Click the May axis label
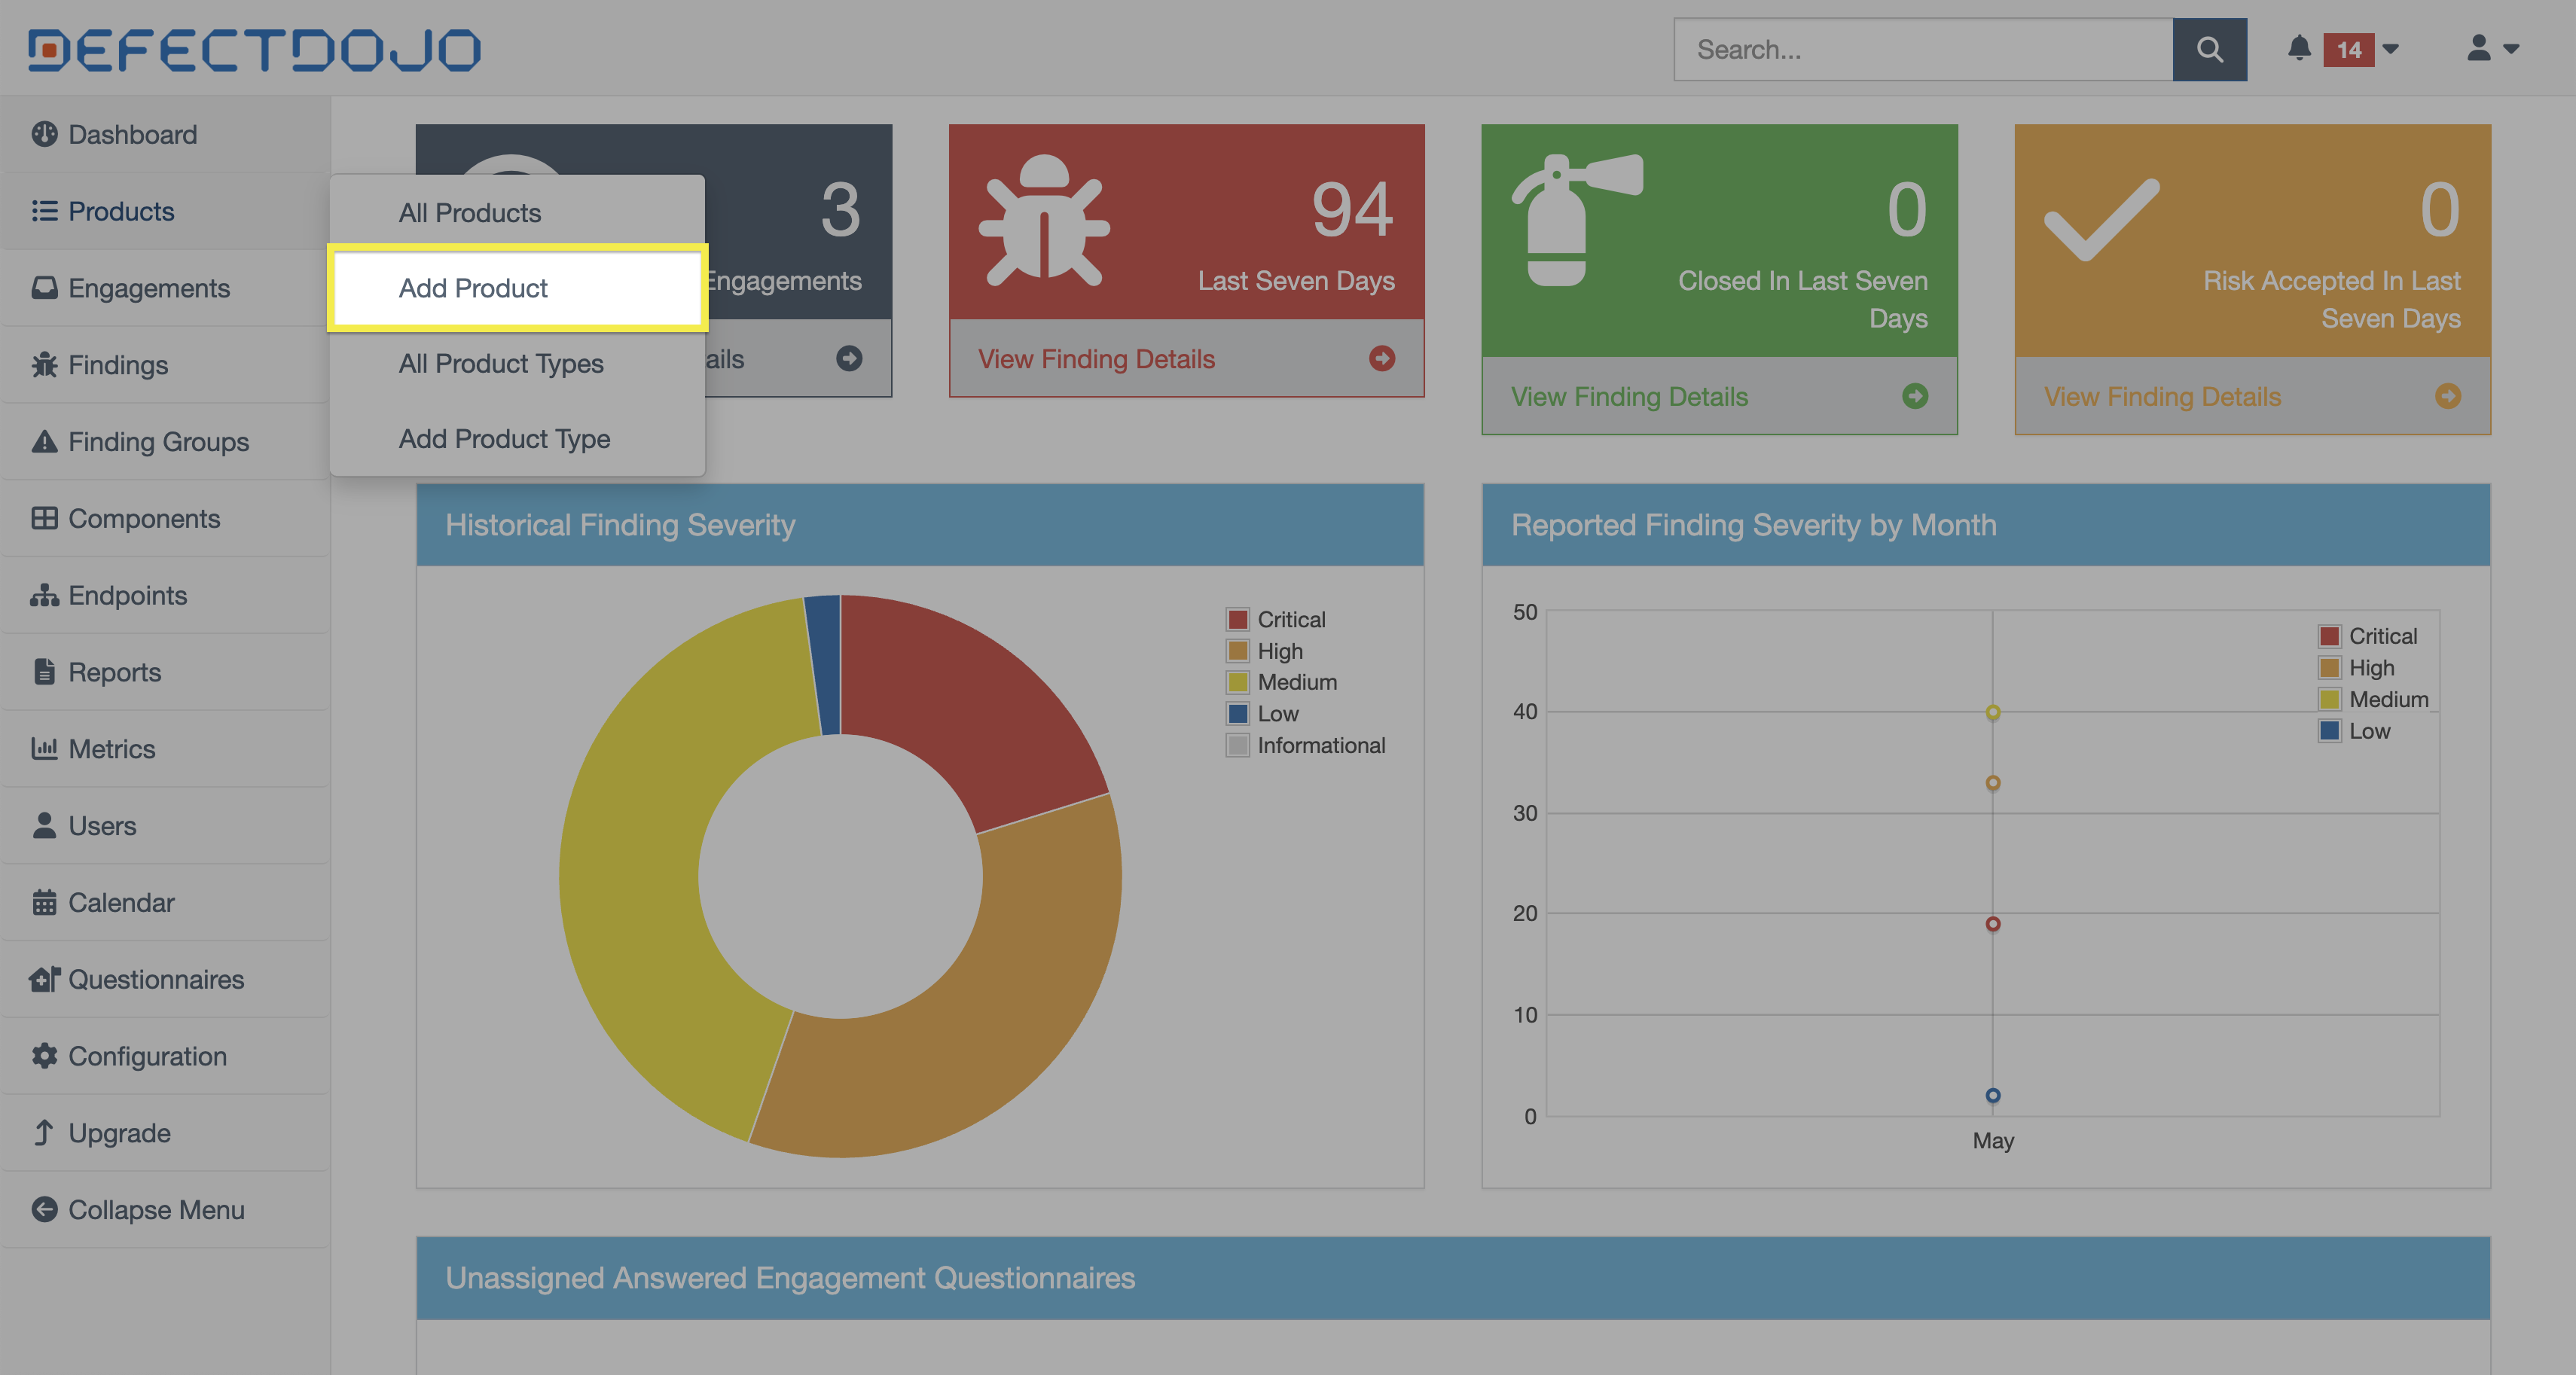 (1993, 1140)
